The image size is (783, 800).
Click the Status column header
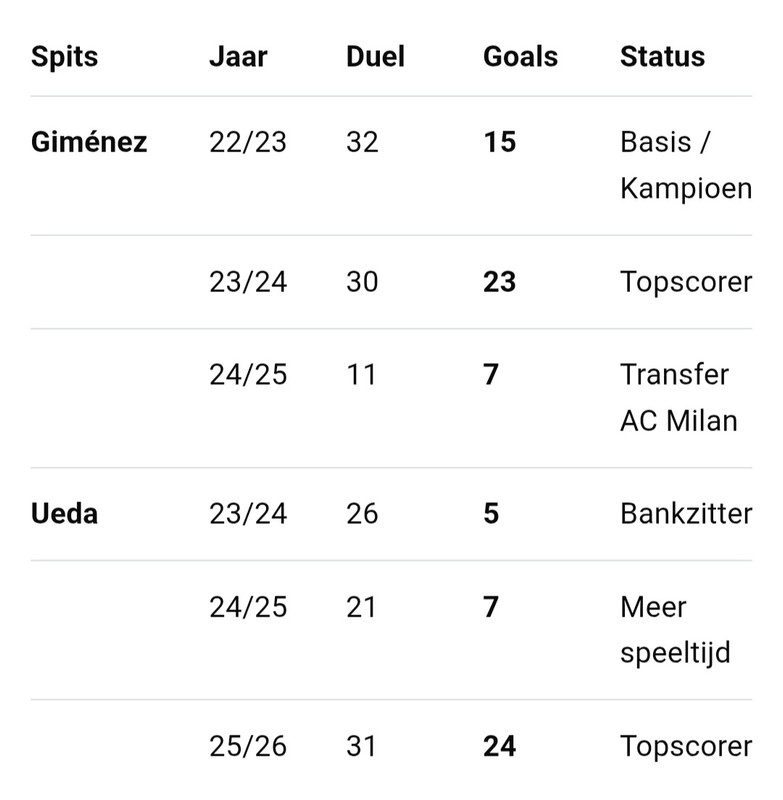[x=662, y=57]
